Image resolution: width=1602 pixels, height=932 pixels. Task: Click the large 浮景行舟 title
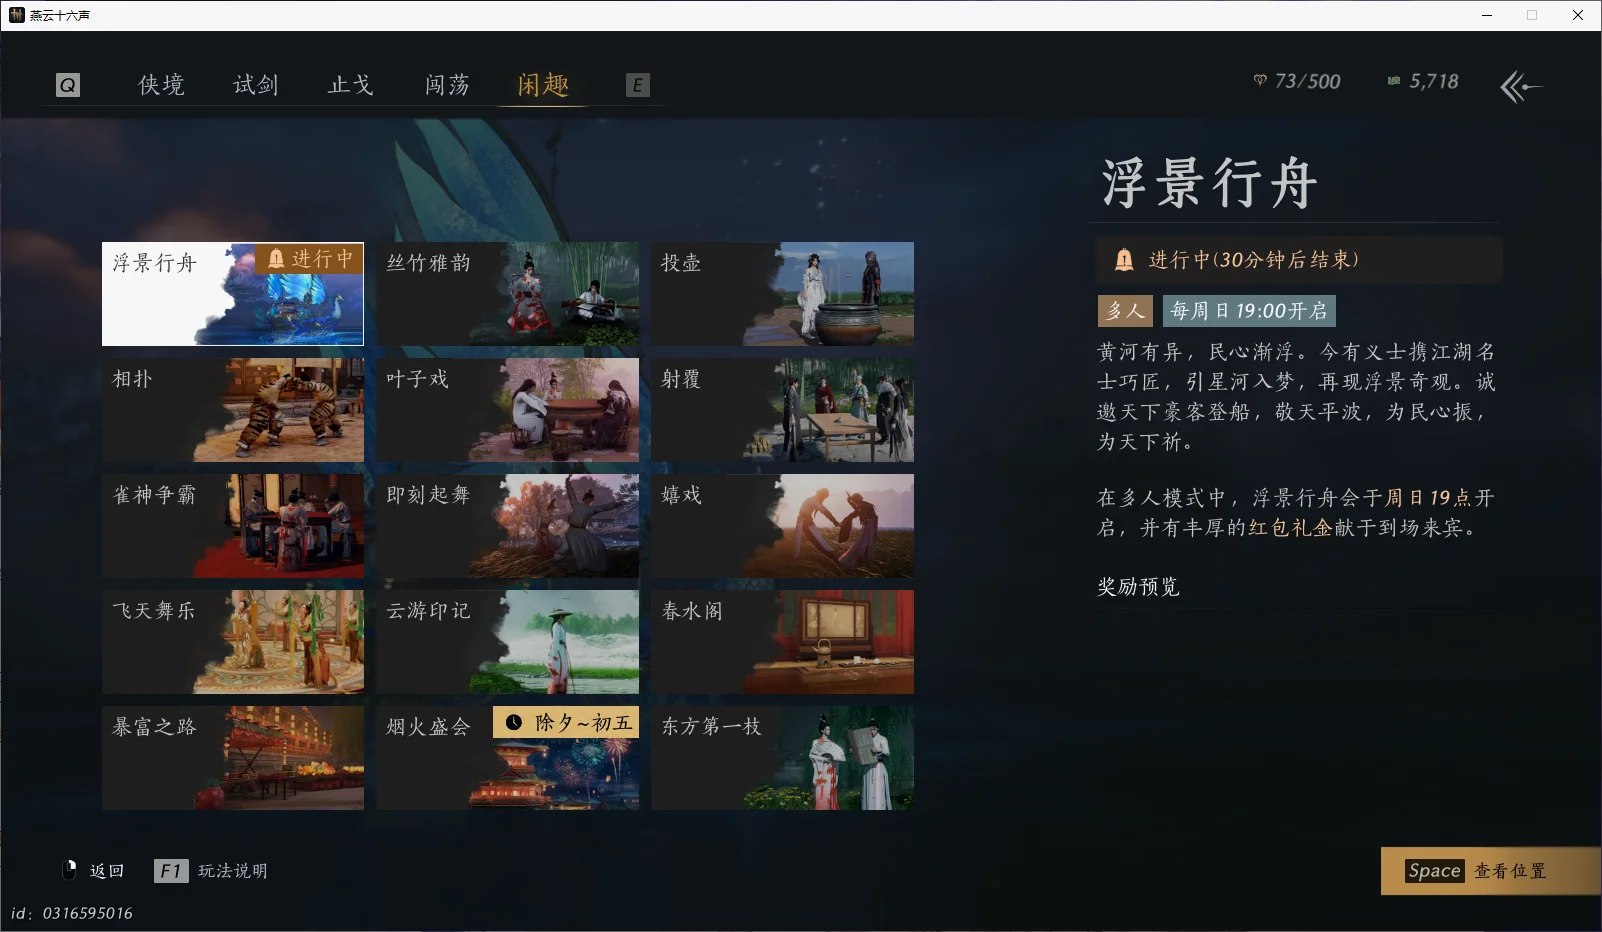coord(1210,183)
